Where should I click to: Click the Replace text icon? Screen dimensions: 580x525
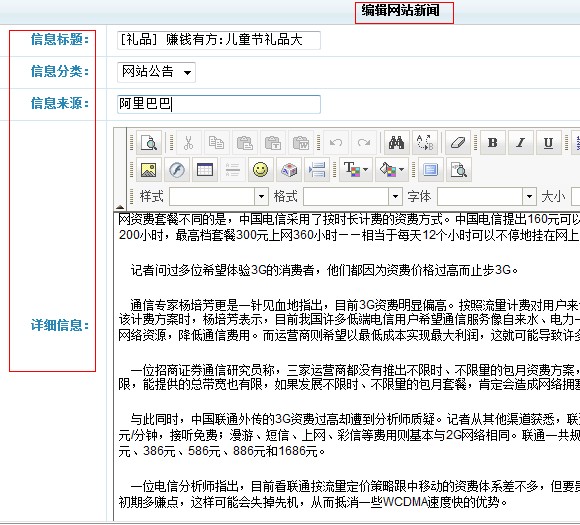point(425,142)
